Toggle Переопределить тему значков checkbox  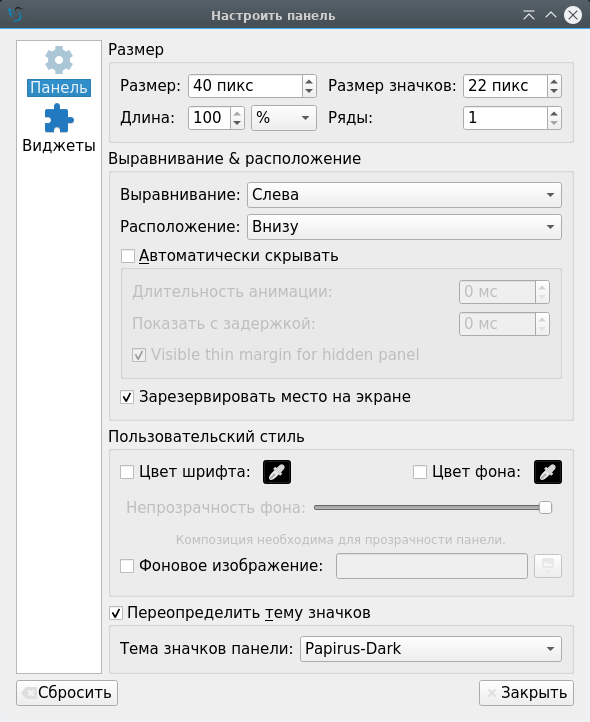click(116, 613)
